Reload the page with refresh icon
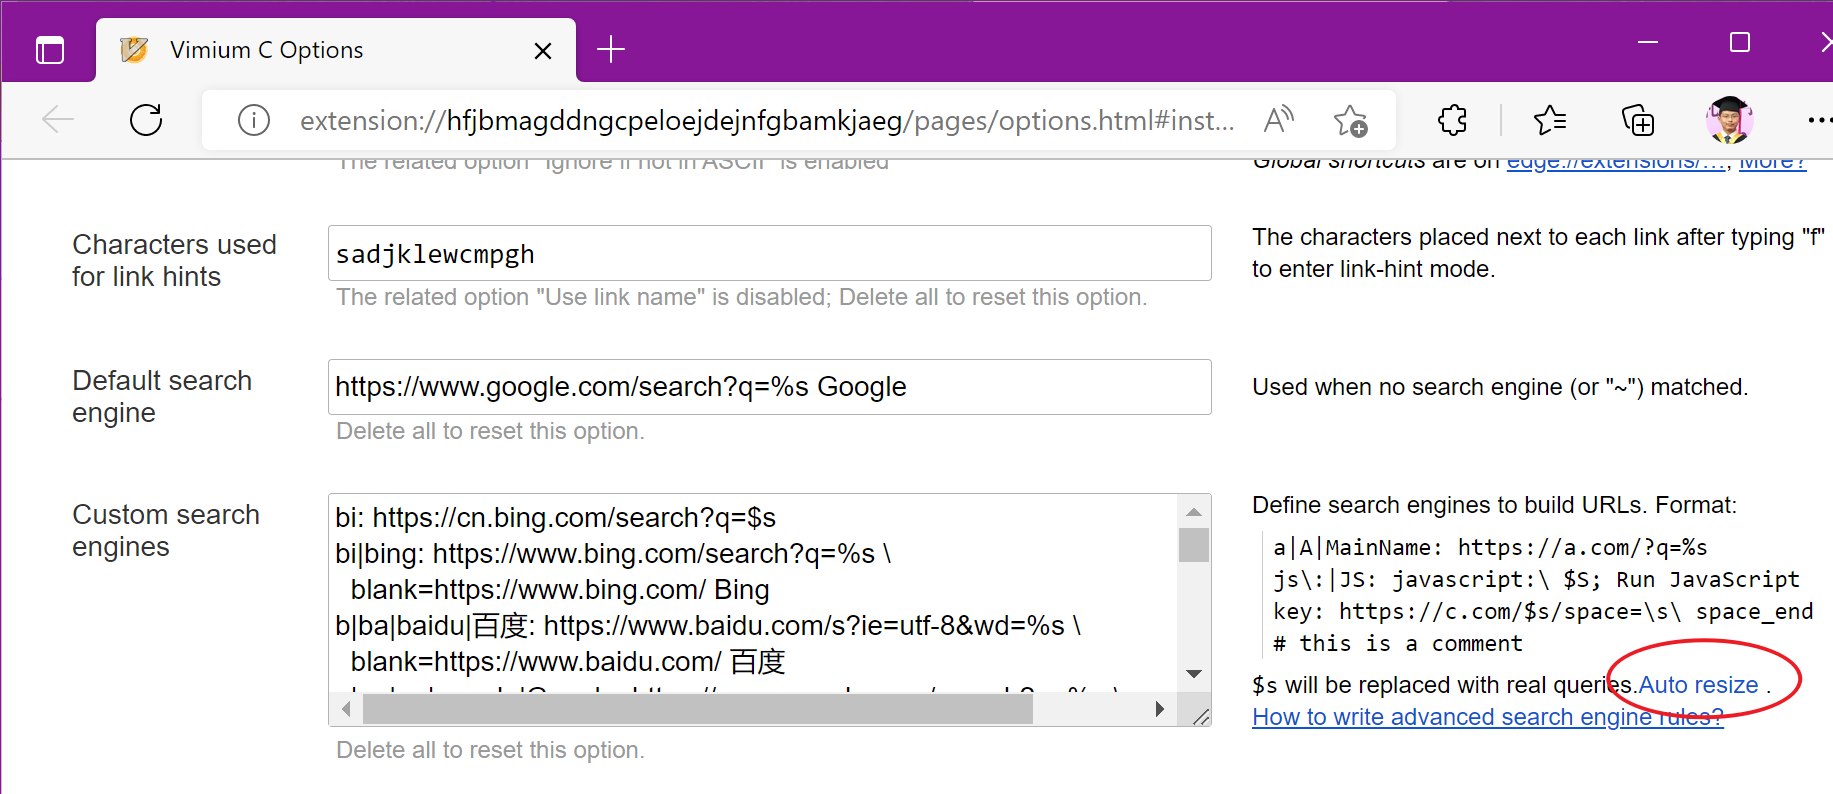The height and width of the screenshot is (794, 1833). click(x=146, y=120)
